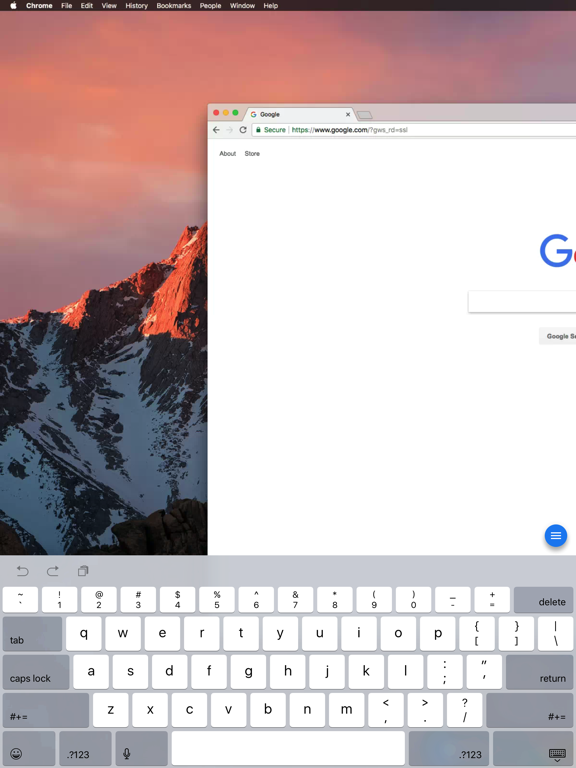
Task: Tap the tab key
Action: coord(32,634)
